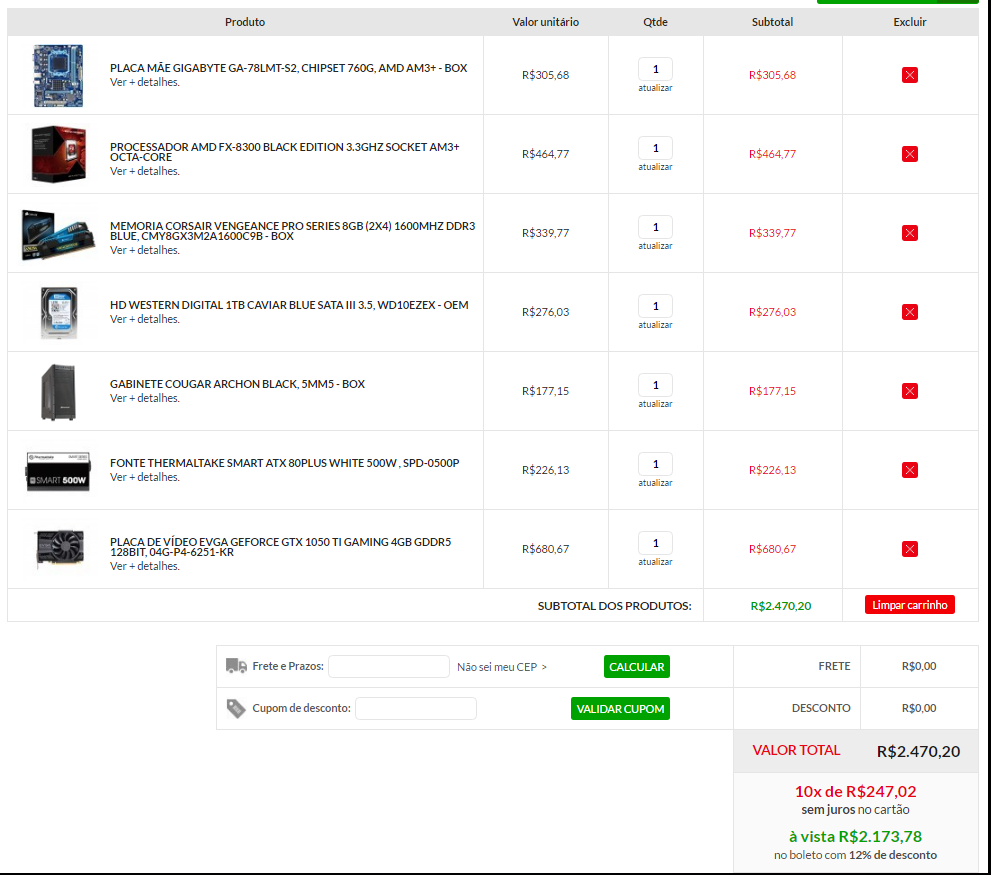Open the Gigabyte motherboard product image
Image resolution: width=991 pixels, height=875 pixels.
coord(58,75)
